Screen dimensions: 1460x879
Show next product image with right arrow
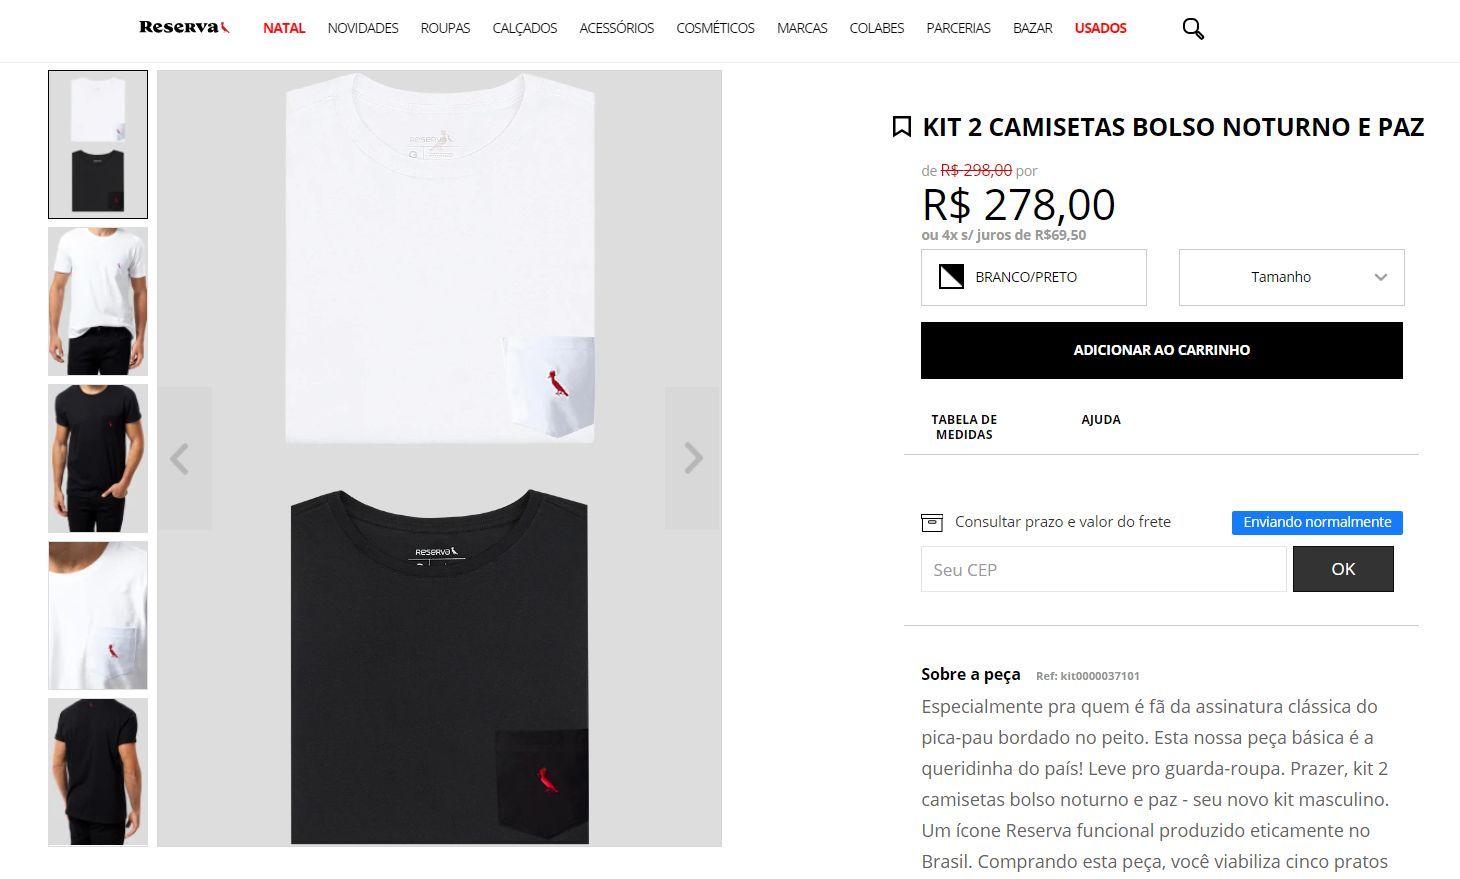point(693,458)
